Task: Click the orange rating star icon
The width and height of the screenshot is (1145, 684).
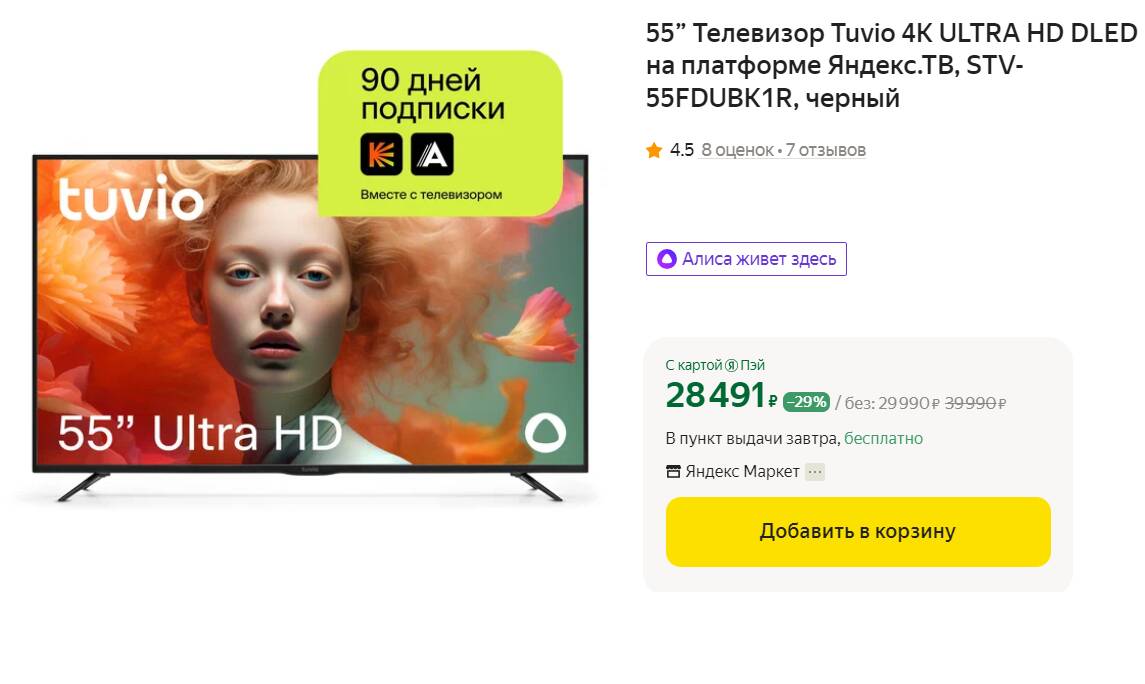Action: [x=654, y=150]
